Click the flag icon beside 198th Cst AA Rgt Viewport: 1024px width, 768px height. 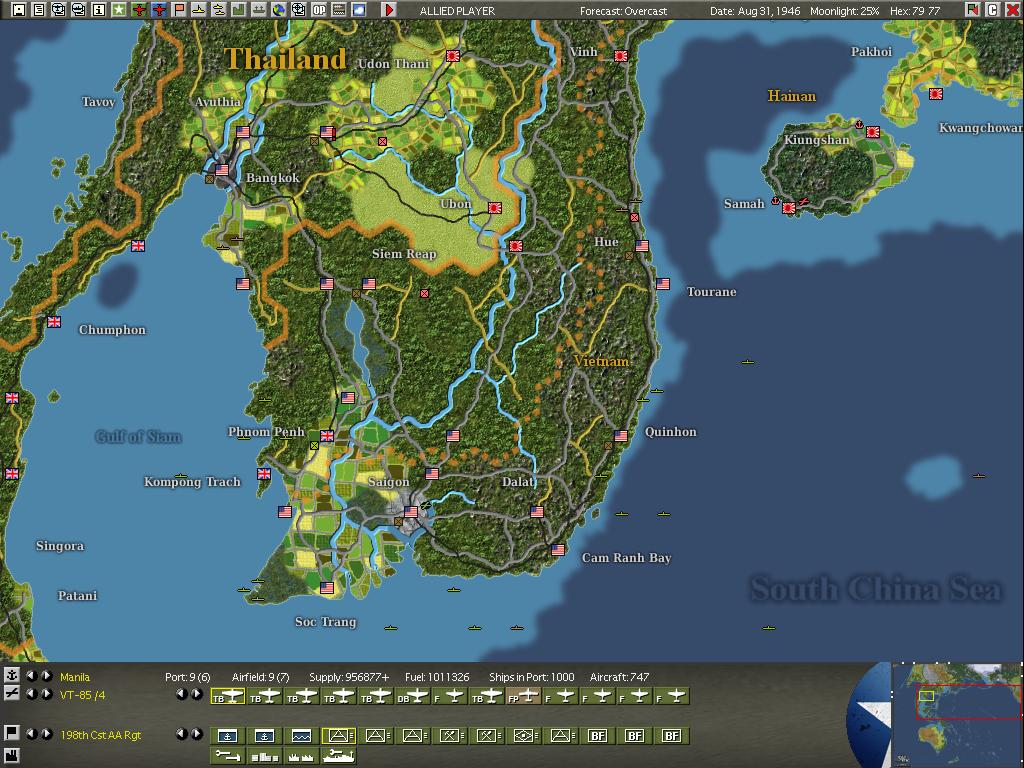11,733
